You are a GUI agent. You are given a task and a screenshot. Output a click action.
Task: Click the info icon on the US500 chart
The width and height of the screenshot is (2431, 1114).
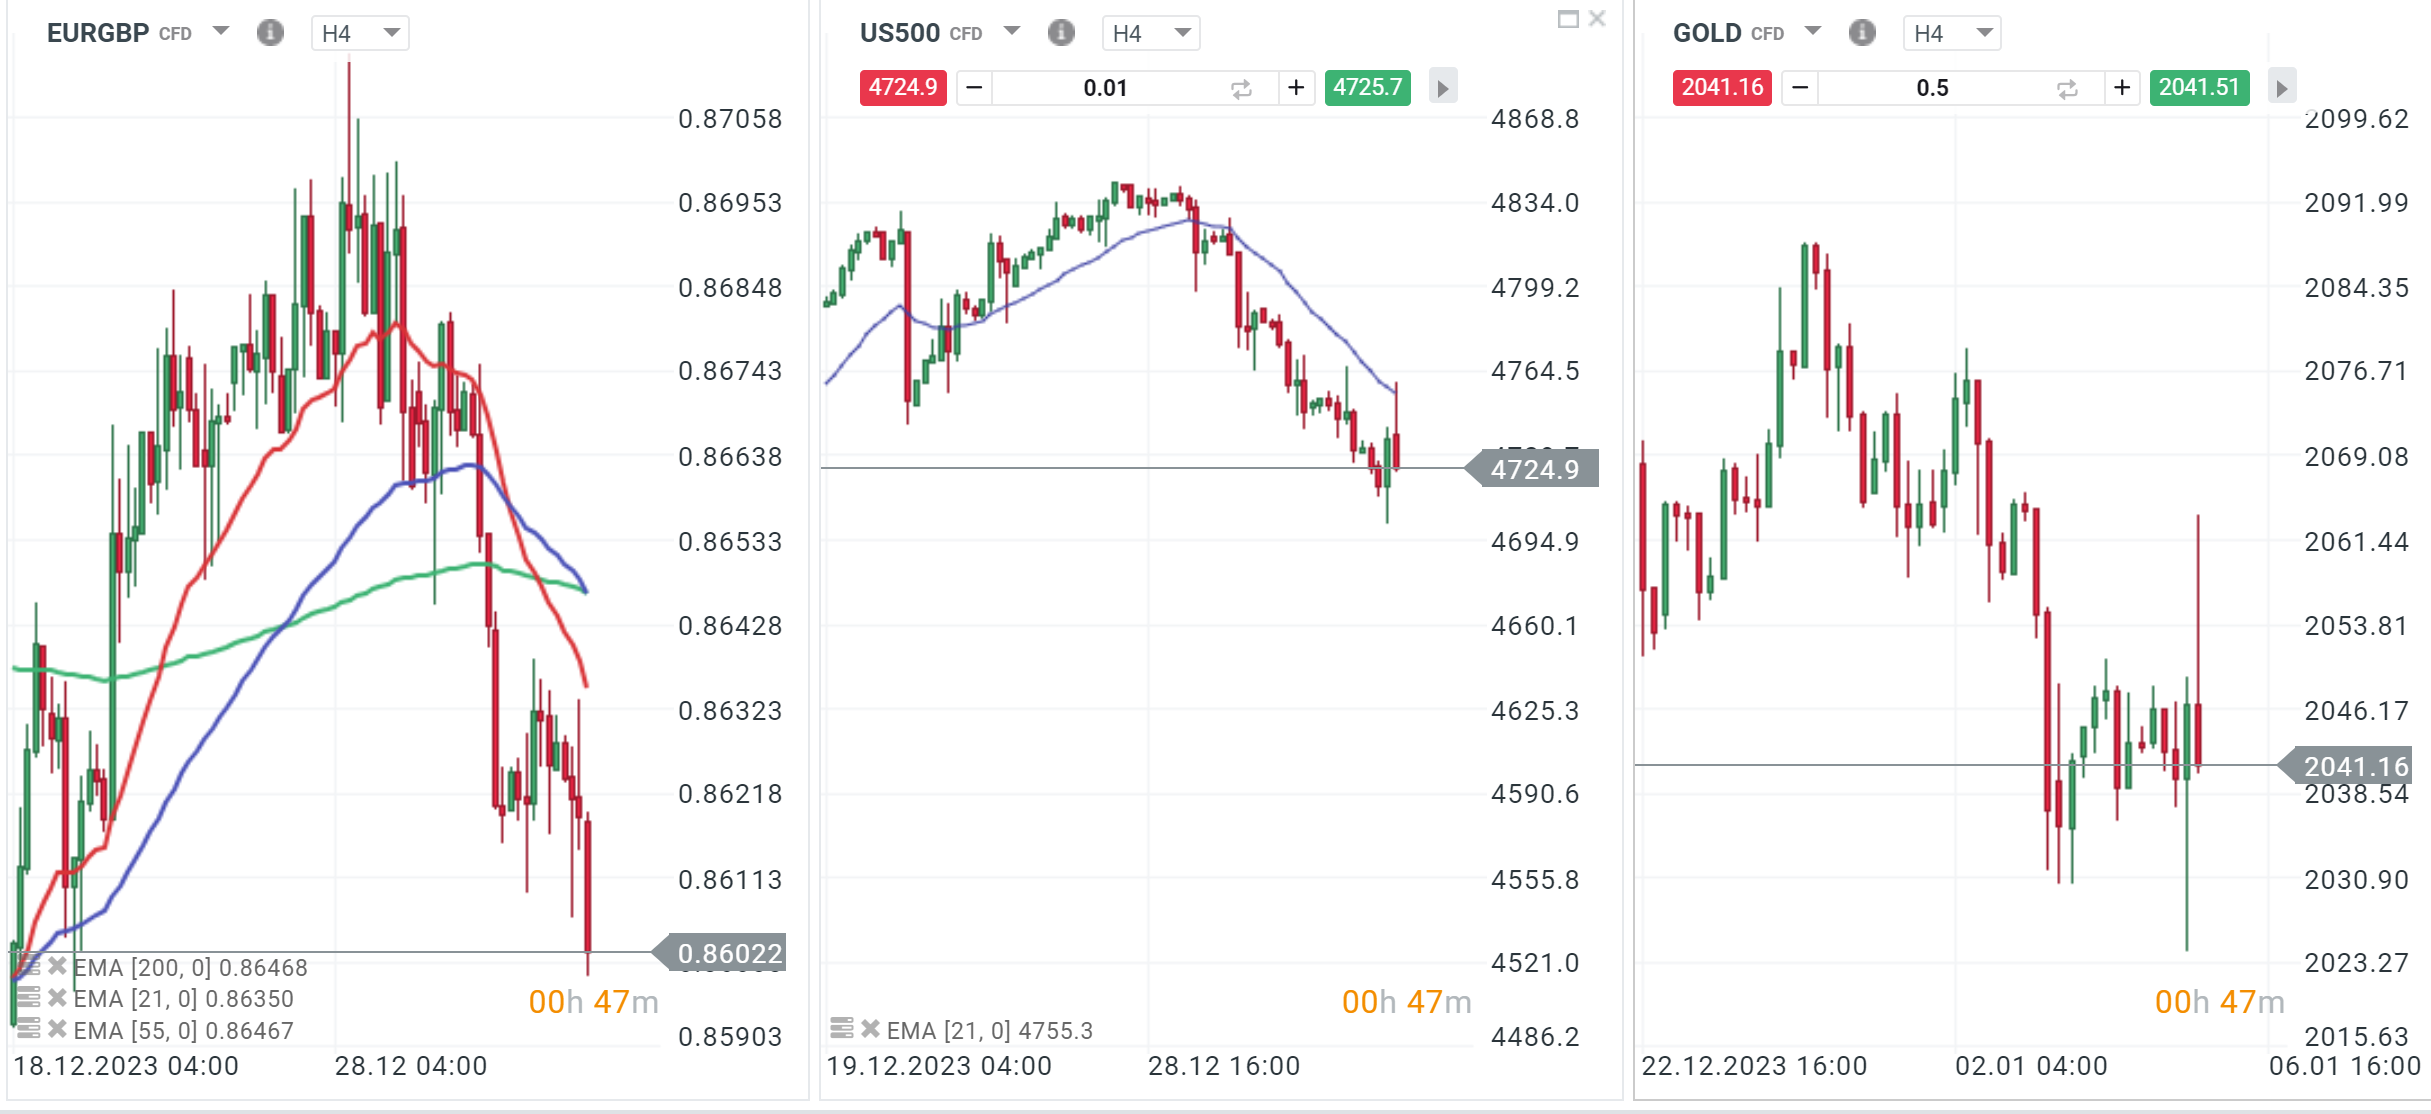[1061, 32]
